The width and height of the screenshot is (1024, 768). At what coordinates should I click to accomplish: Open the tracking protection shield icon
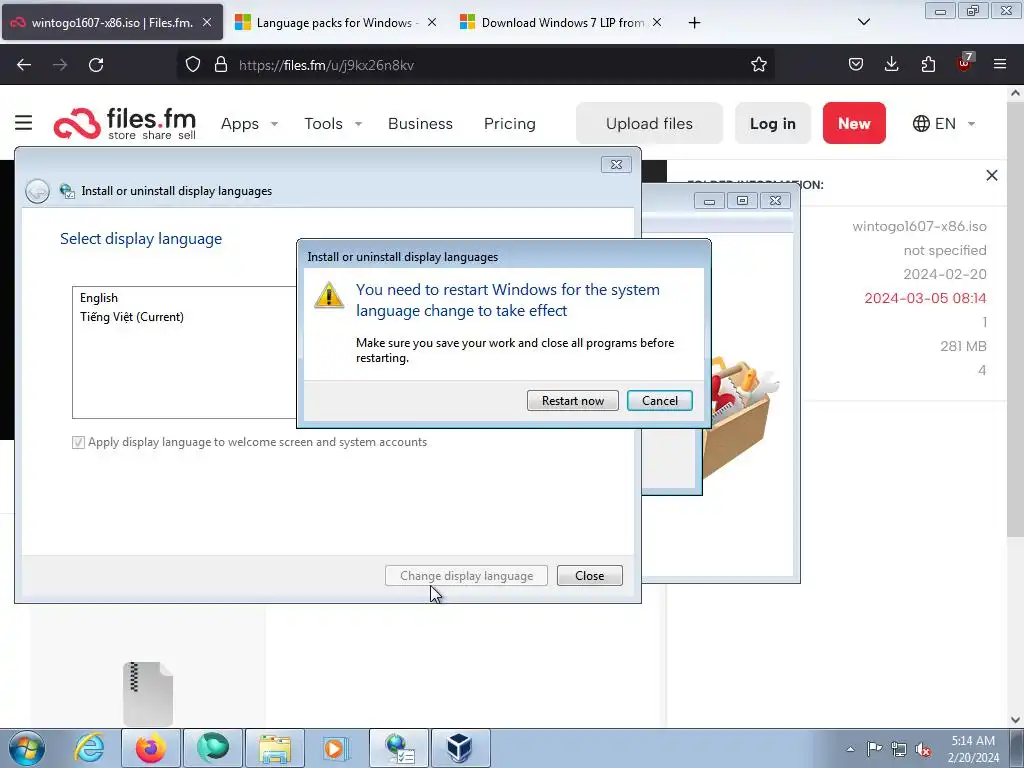193,65
